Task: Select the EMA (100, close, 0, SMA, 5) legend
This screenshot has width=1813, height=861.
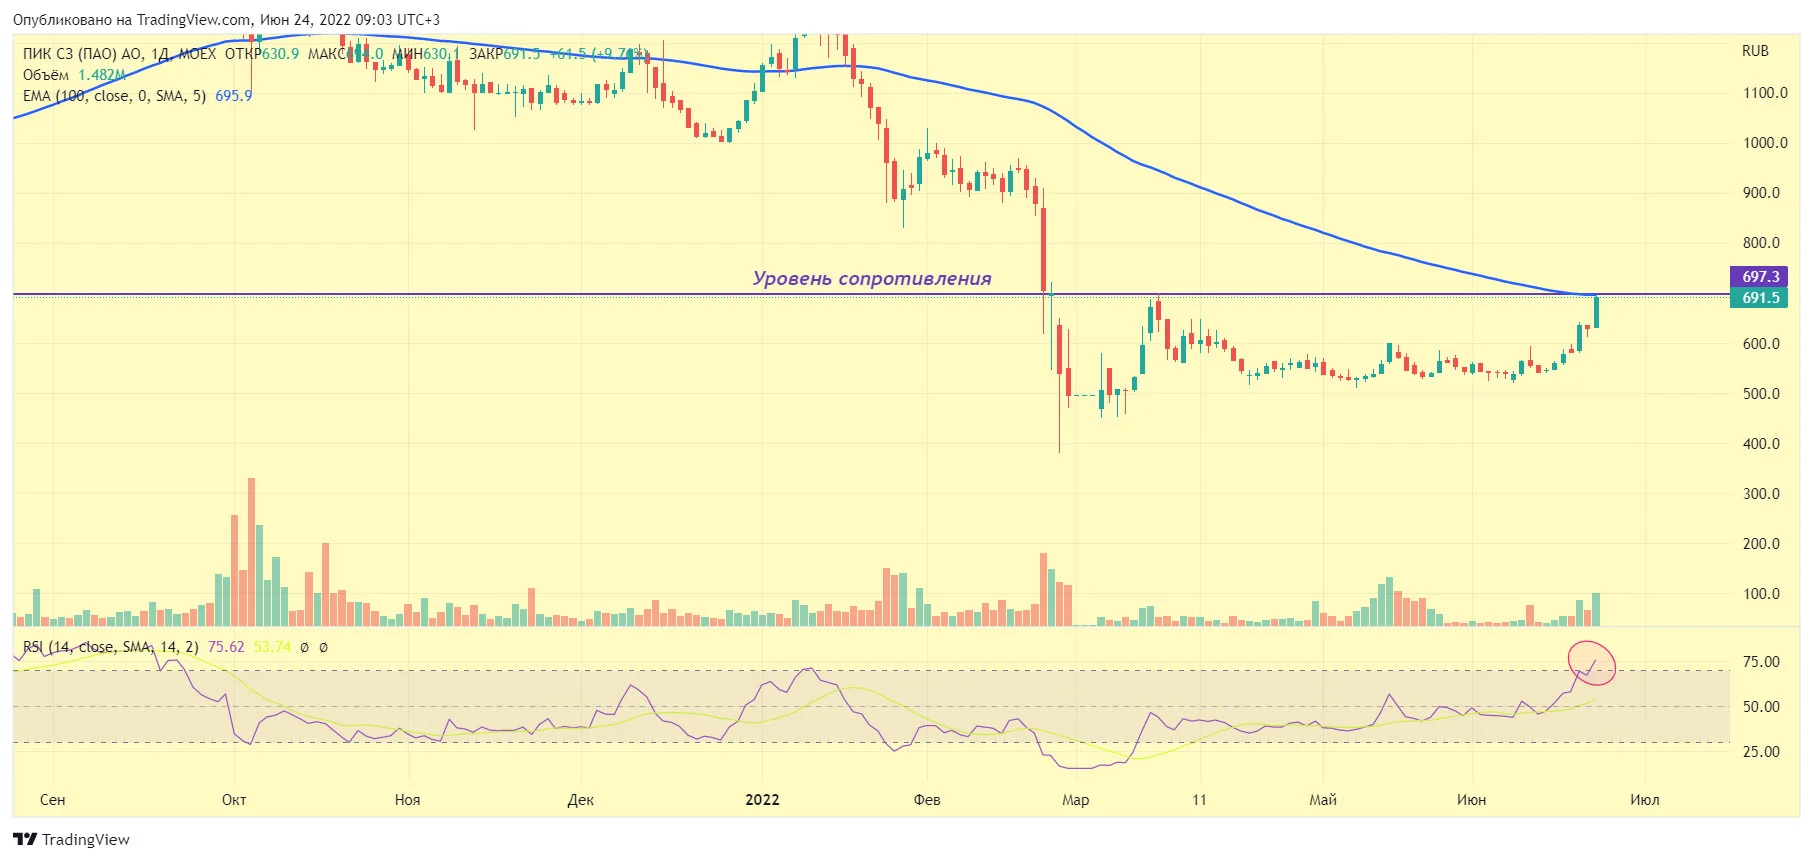Action: [x=114, y=96]
